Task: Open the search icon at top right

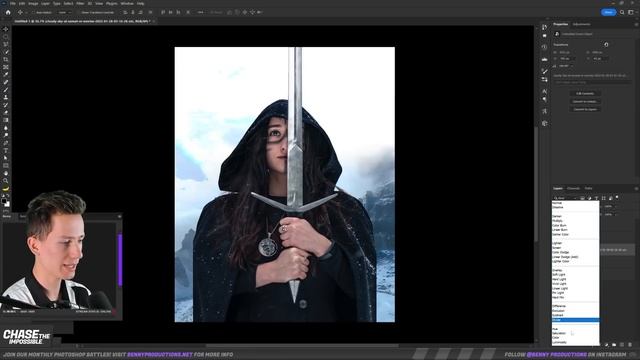Action: pos(622,12)
